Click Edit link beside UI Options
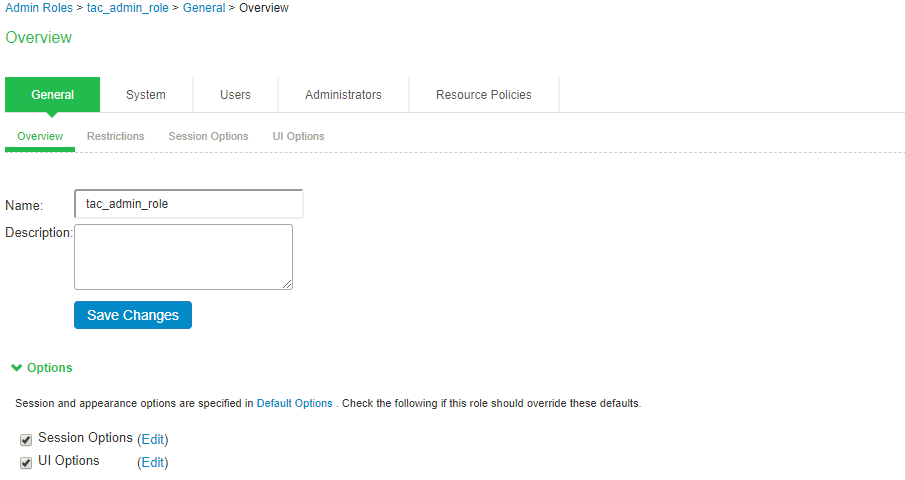This screenshot has width=905, height=480. point(153,463)
